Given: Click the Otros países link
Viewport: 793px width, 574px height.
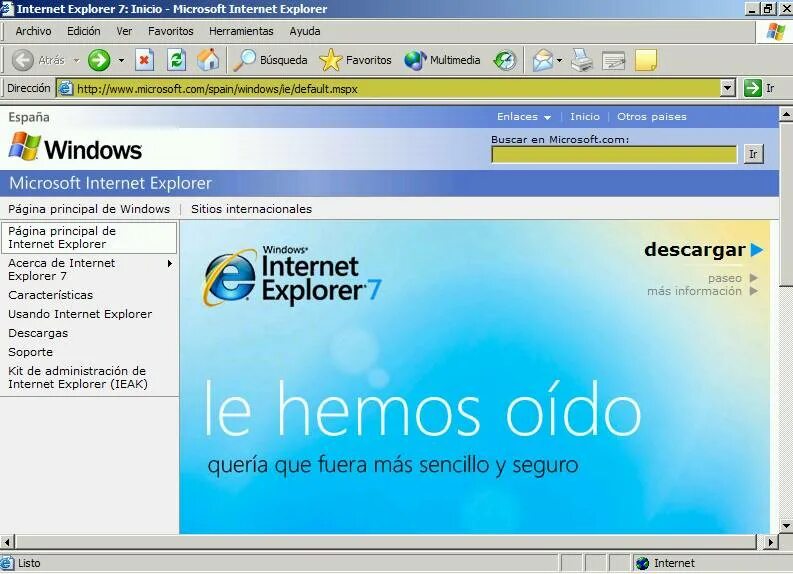Looking at the screenshot, I should 652,116.
